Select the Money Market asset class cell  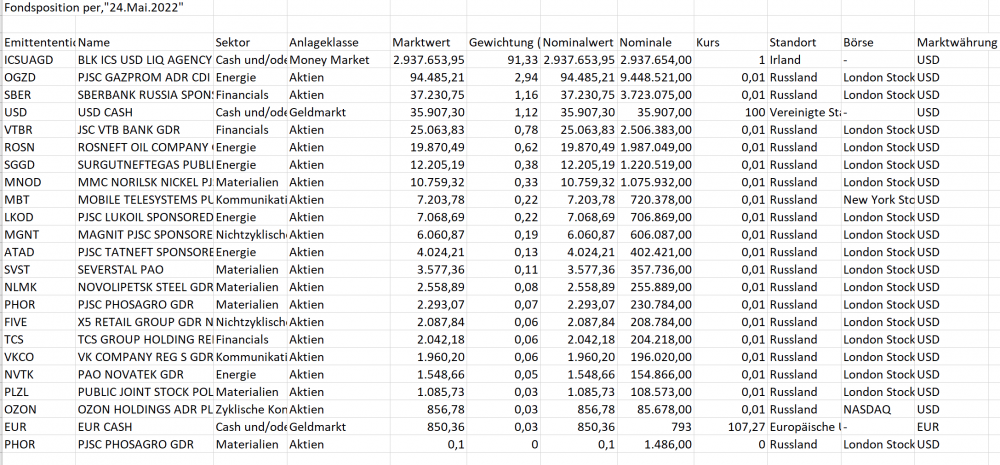pos(339,60)
